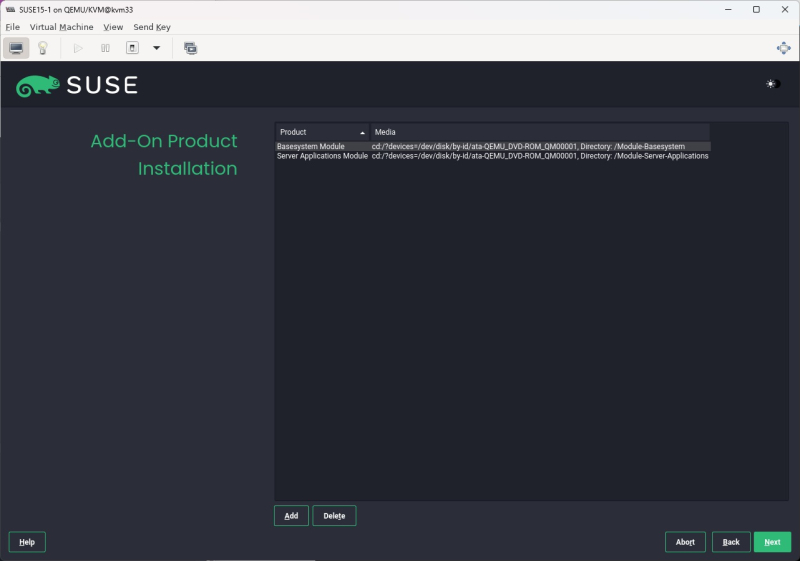Click the Delete button

point(334,516)
